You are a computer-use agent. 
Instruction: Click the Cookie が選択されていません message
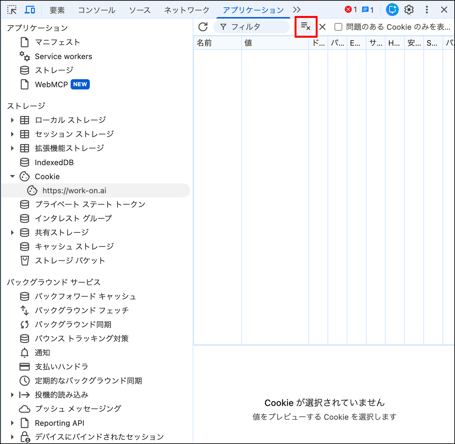pos(324,403)
